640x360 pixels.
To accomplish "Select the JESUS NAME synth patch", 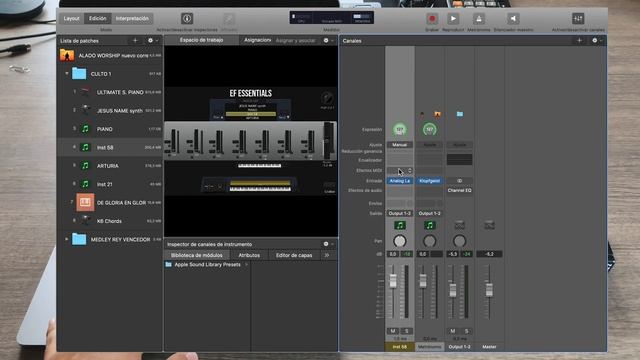I will pos(111,111).
